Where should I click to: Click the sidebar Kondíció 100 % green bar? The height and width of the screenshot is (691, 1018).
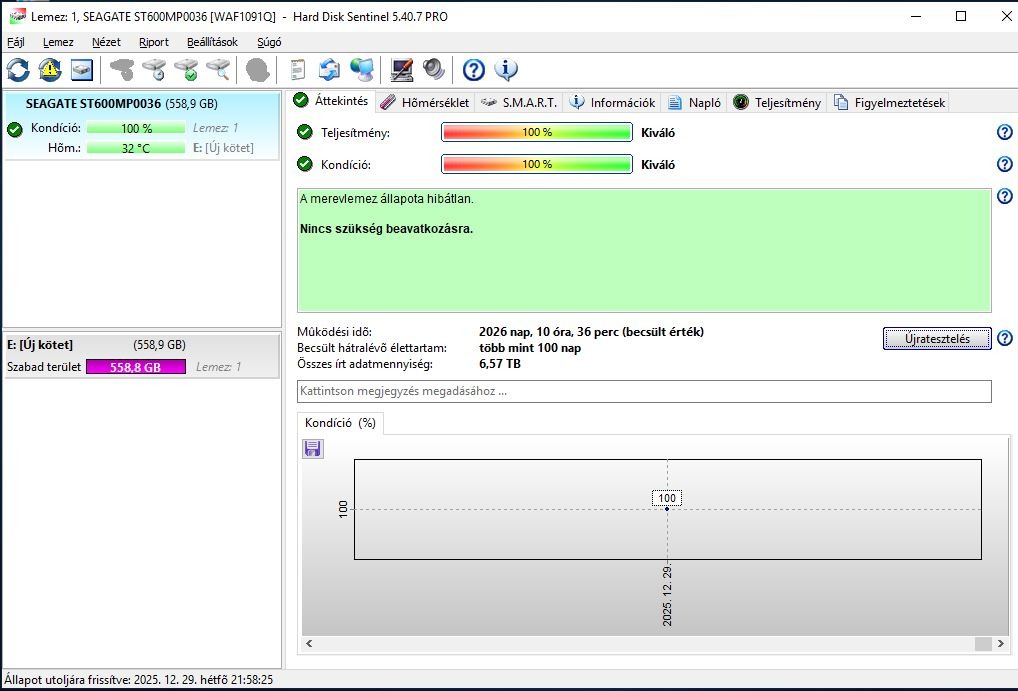point(136,129)
